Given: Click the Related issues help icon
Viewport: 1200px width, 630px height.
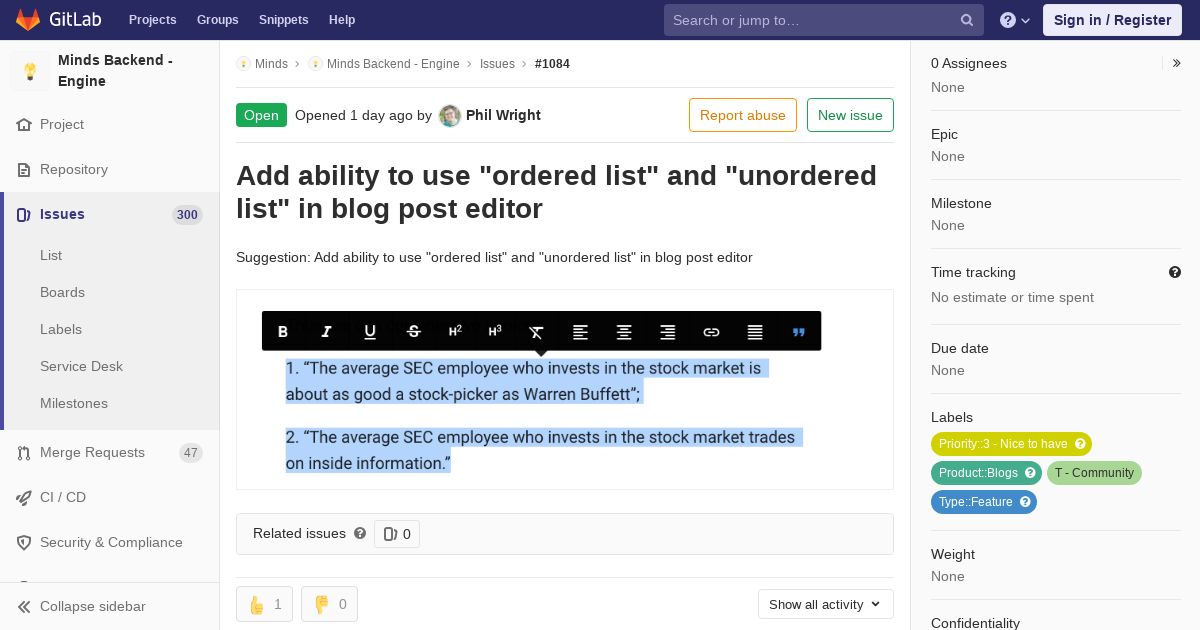Looking at the screenshot, I should click(360, 534).
